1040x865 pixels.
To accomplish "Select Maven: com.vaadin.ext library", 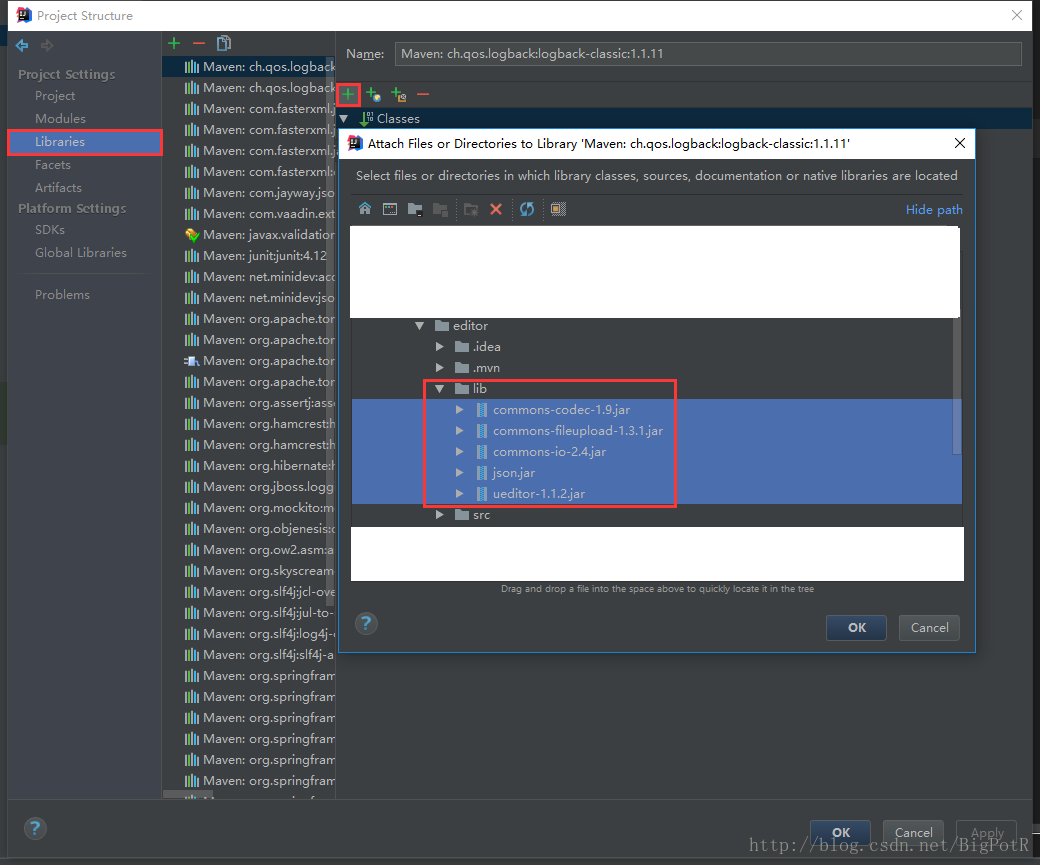I will point(249,214).
